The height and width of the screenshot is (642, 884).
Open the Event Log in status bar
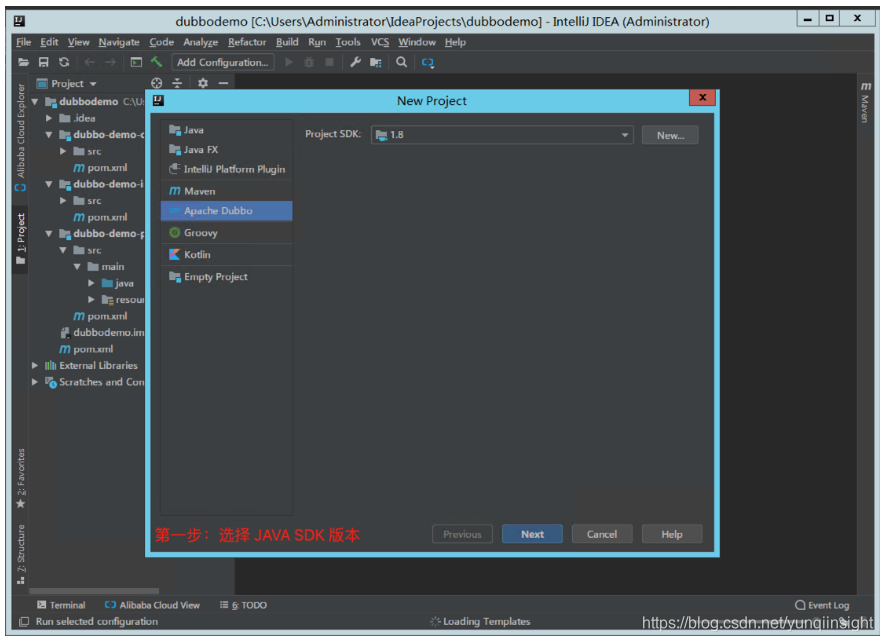pos(822,605)
